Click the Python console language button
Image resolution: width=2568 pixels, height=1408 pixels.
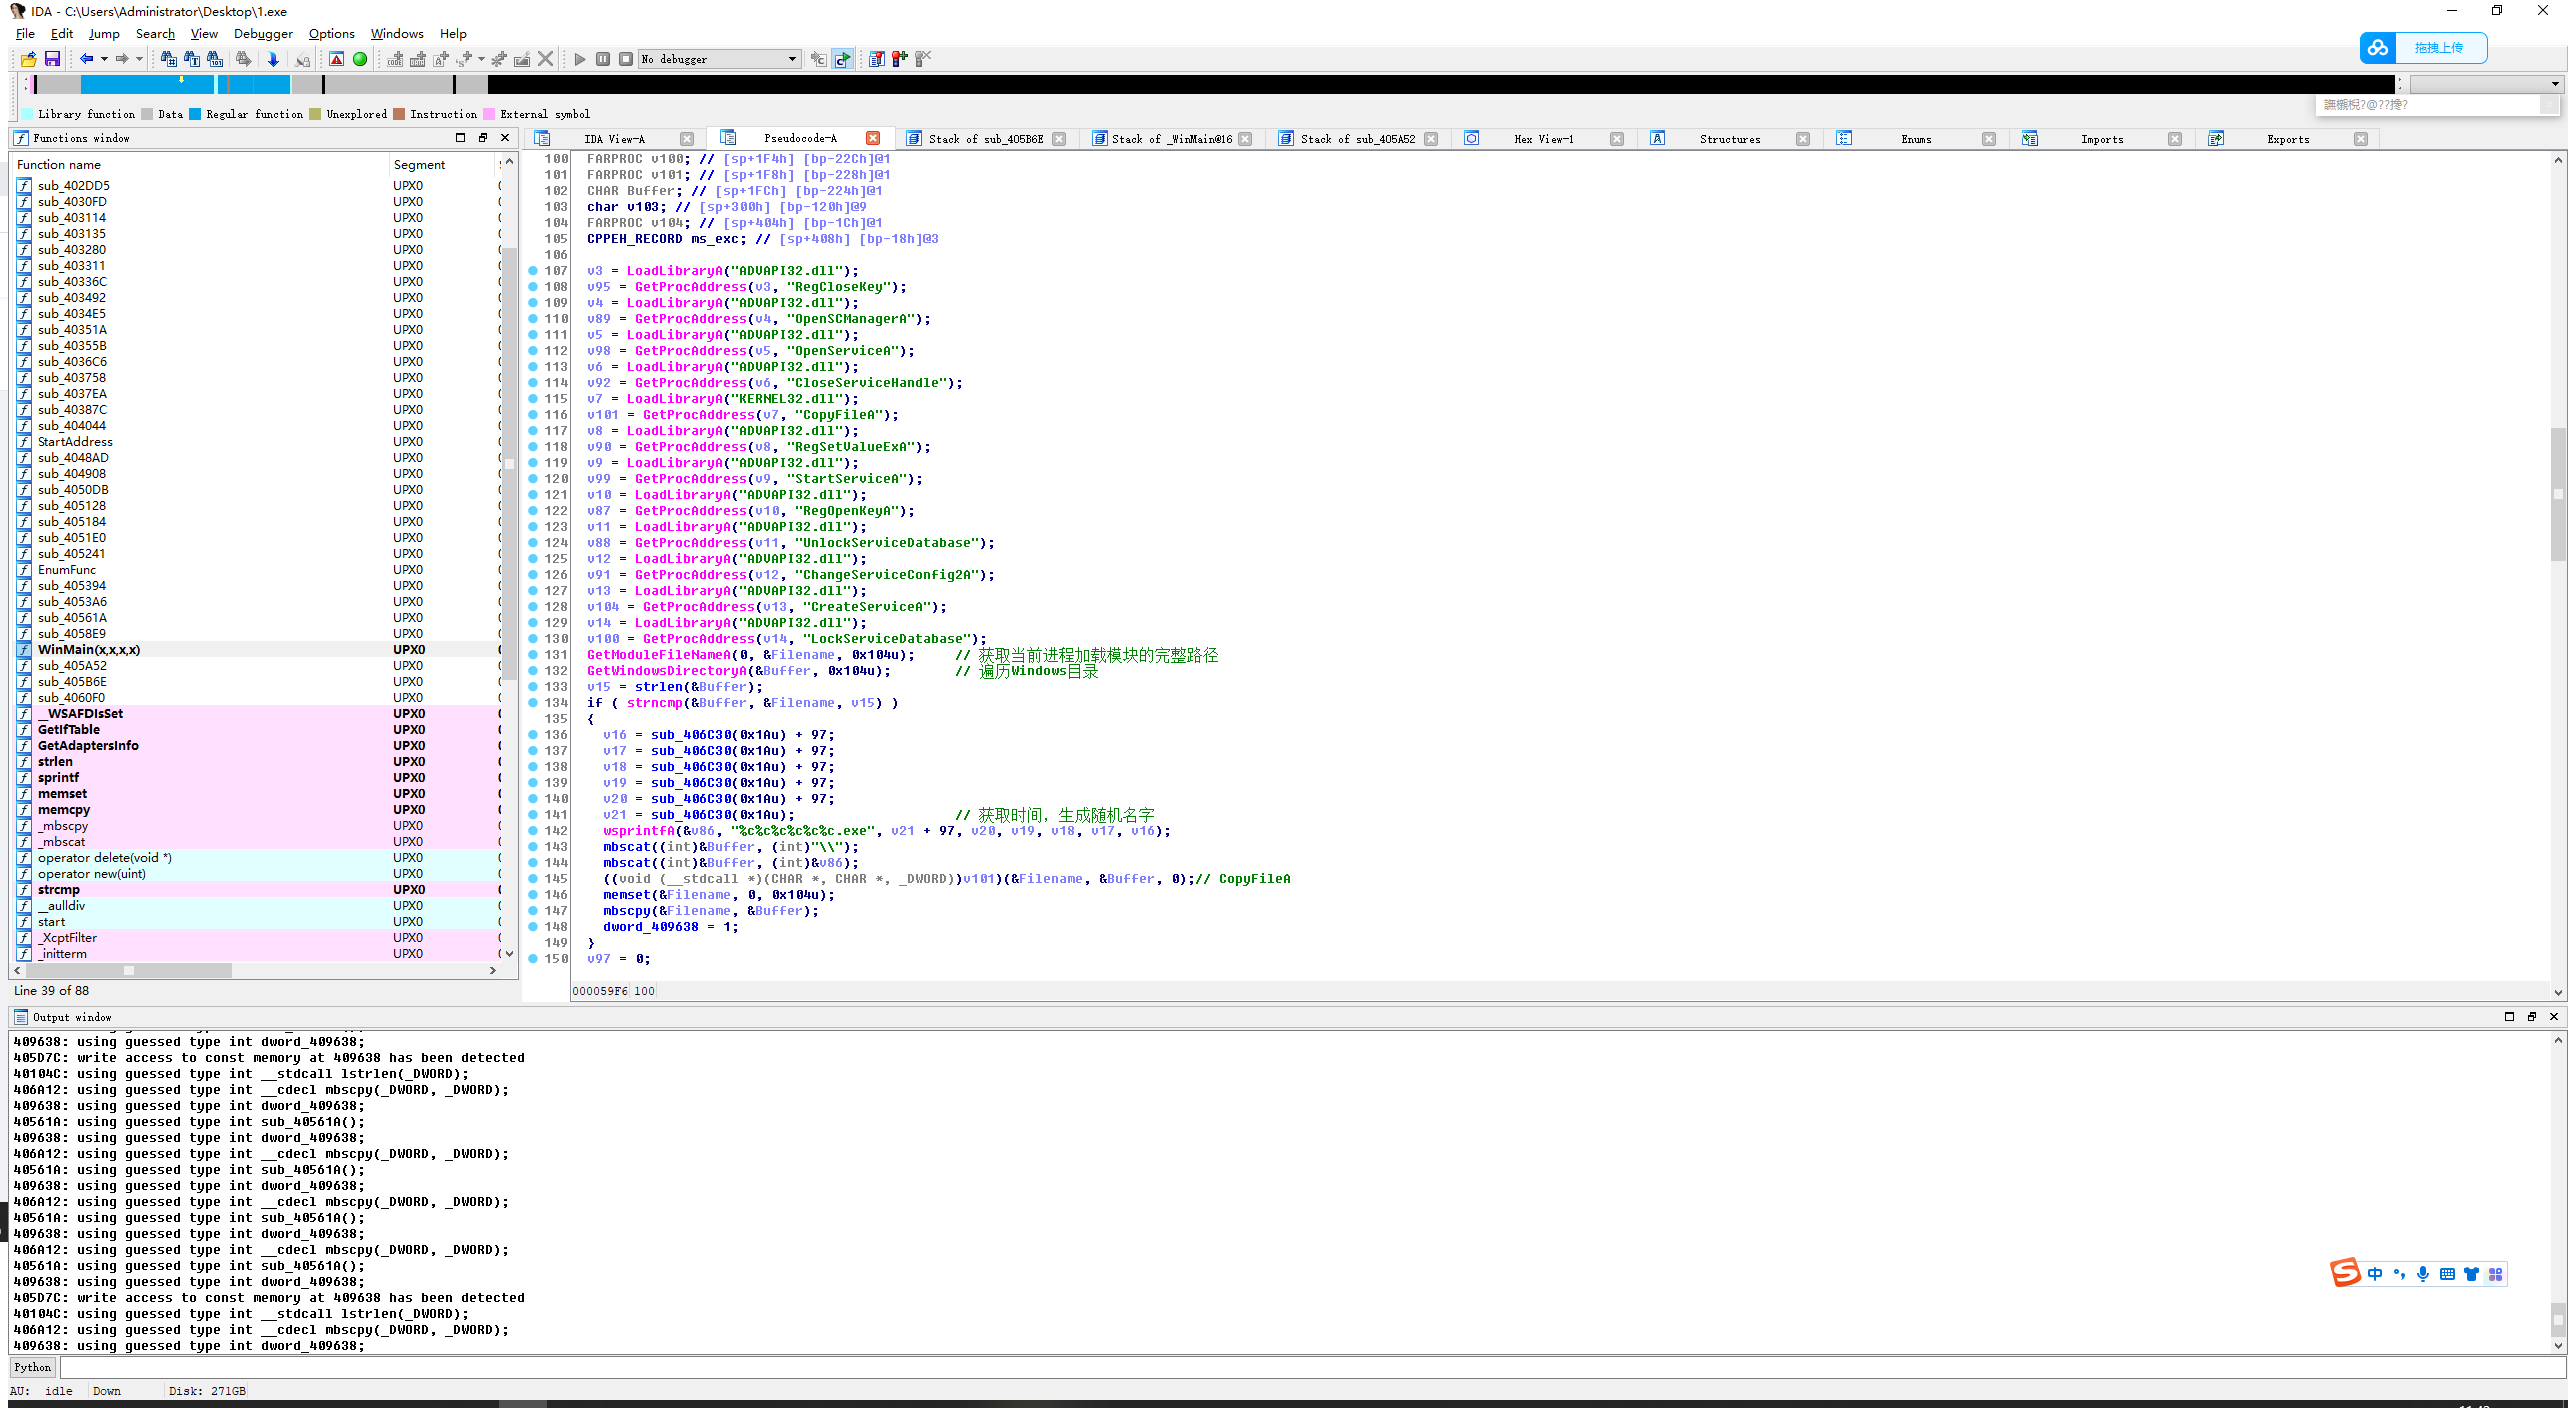coord(33,1367)
